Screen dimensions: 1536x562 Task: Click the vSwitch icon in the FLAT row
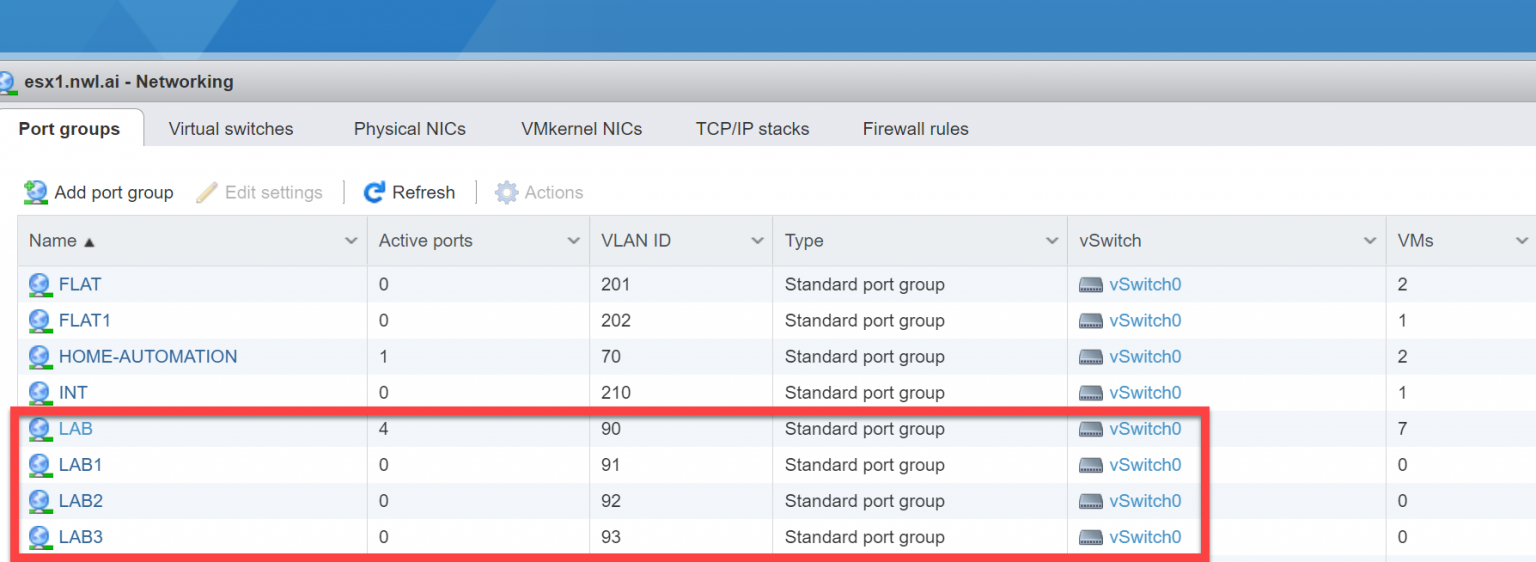point(1091,285)
